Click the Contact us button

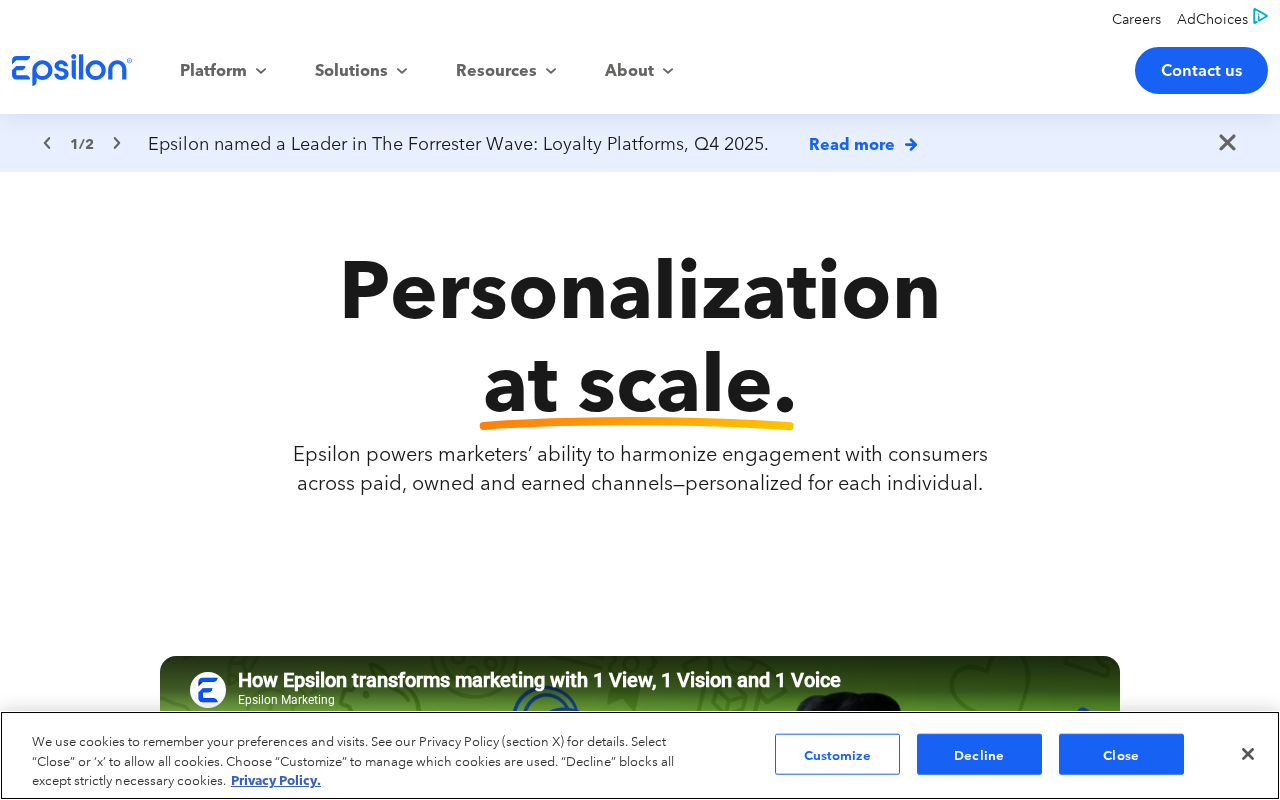click(1201, 70)
